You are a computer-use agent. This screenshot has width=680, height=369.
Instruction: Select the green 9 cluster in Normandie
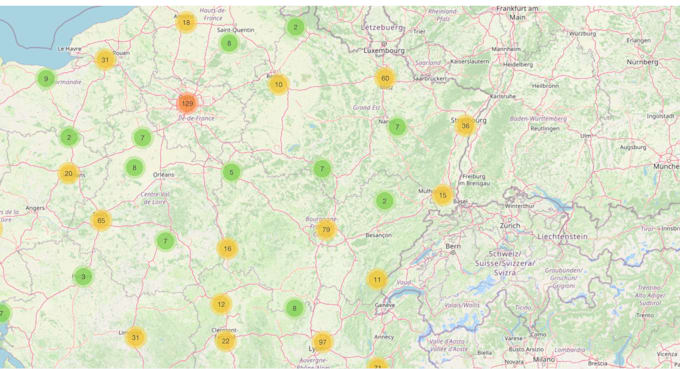point(46,79)
